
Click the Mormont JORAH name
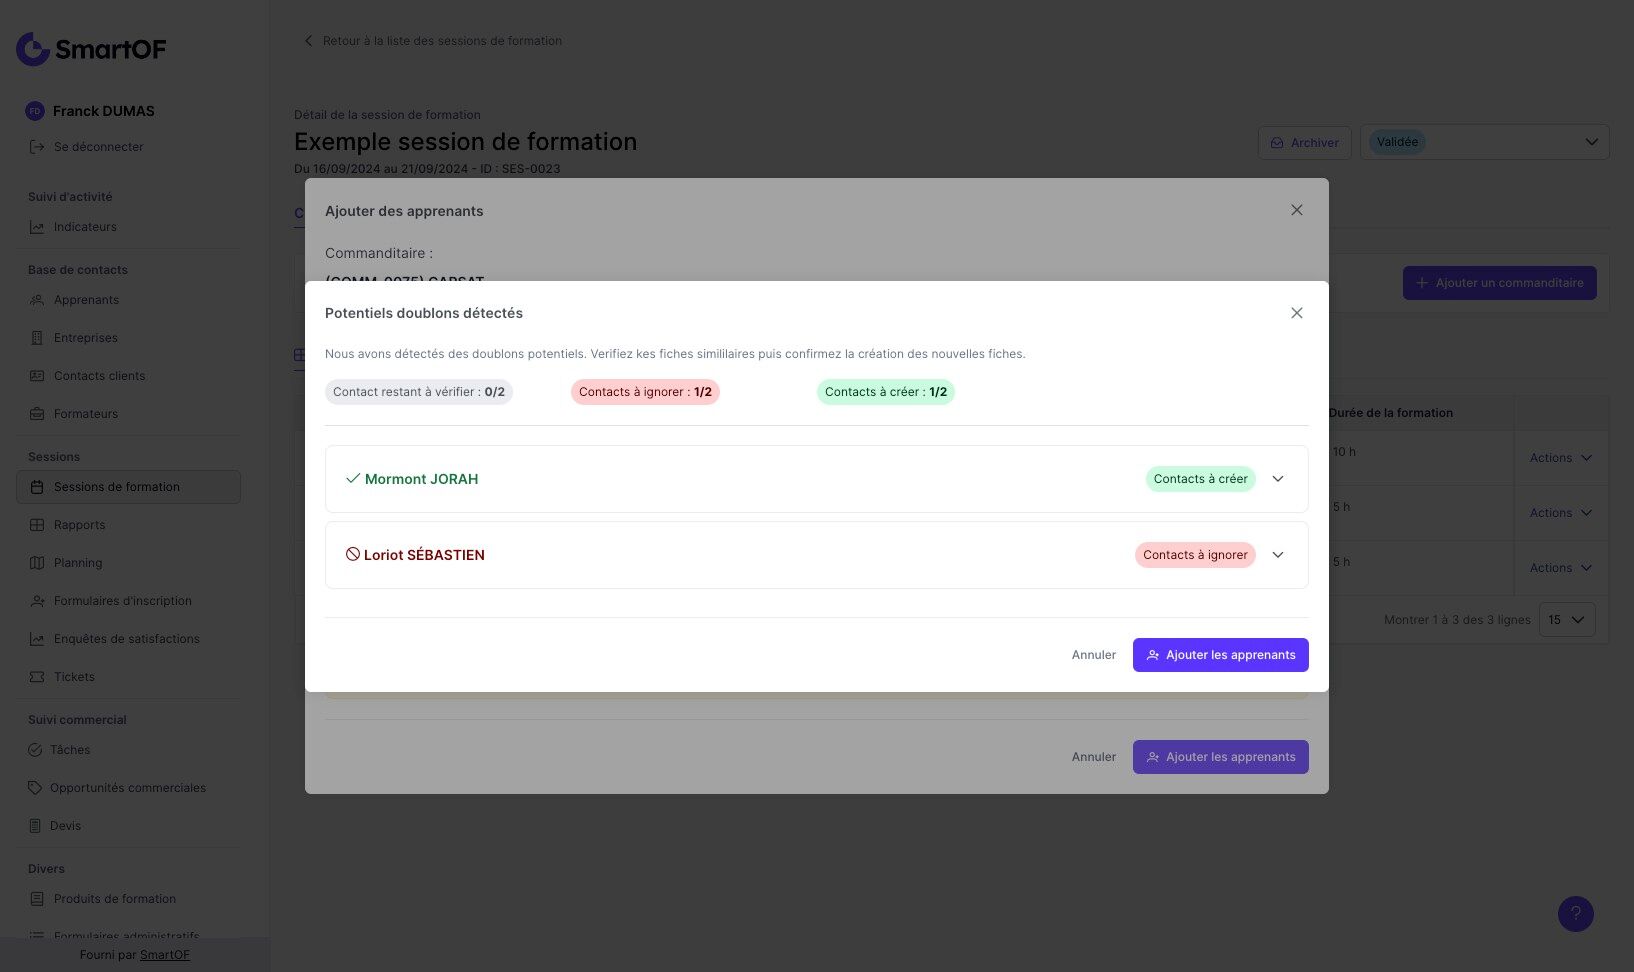[422, 479]
